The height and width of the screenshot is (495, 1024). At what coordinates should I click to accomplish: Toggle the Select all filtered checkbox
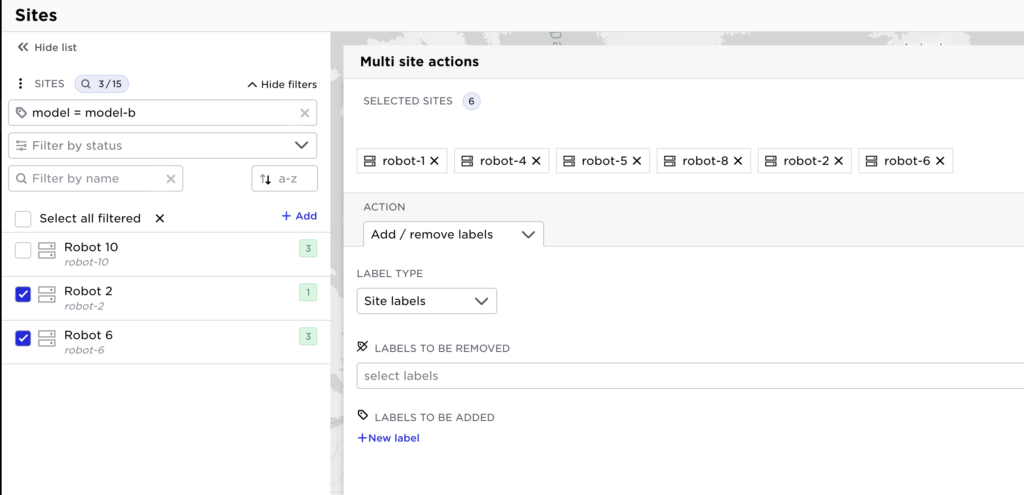click(23, 218)
